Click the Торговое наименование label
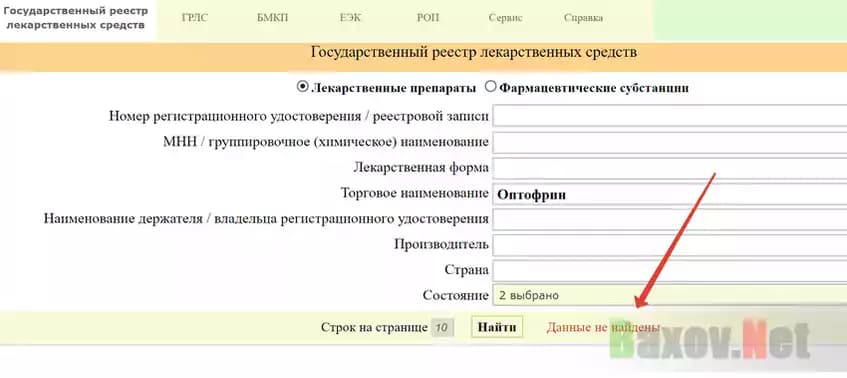847x378 pixels. 415,193
